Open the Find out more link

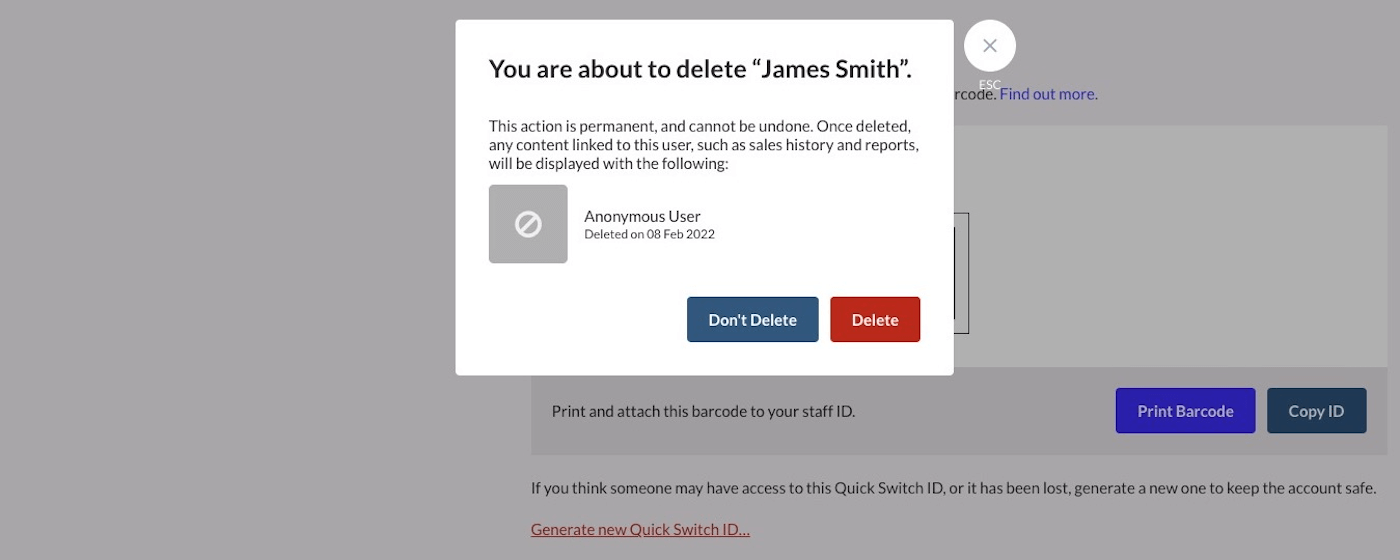tap(1048, 94)
